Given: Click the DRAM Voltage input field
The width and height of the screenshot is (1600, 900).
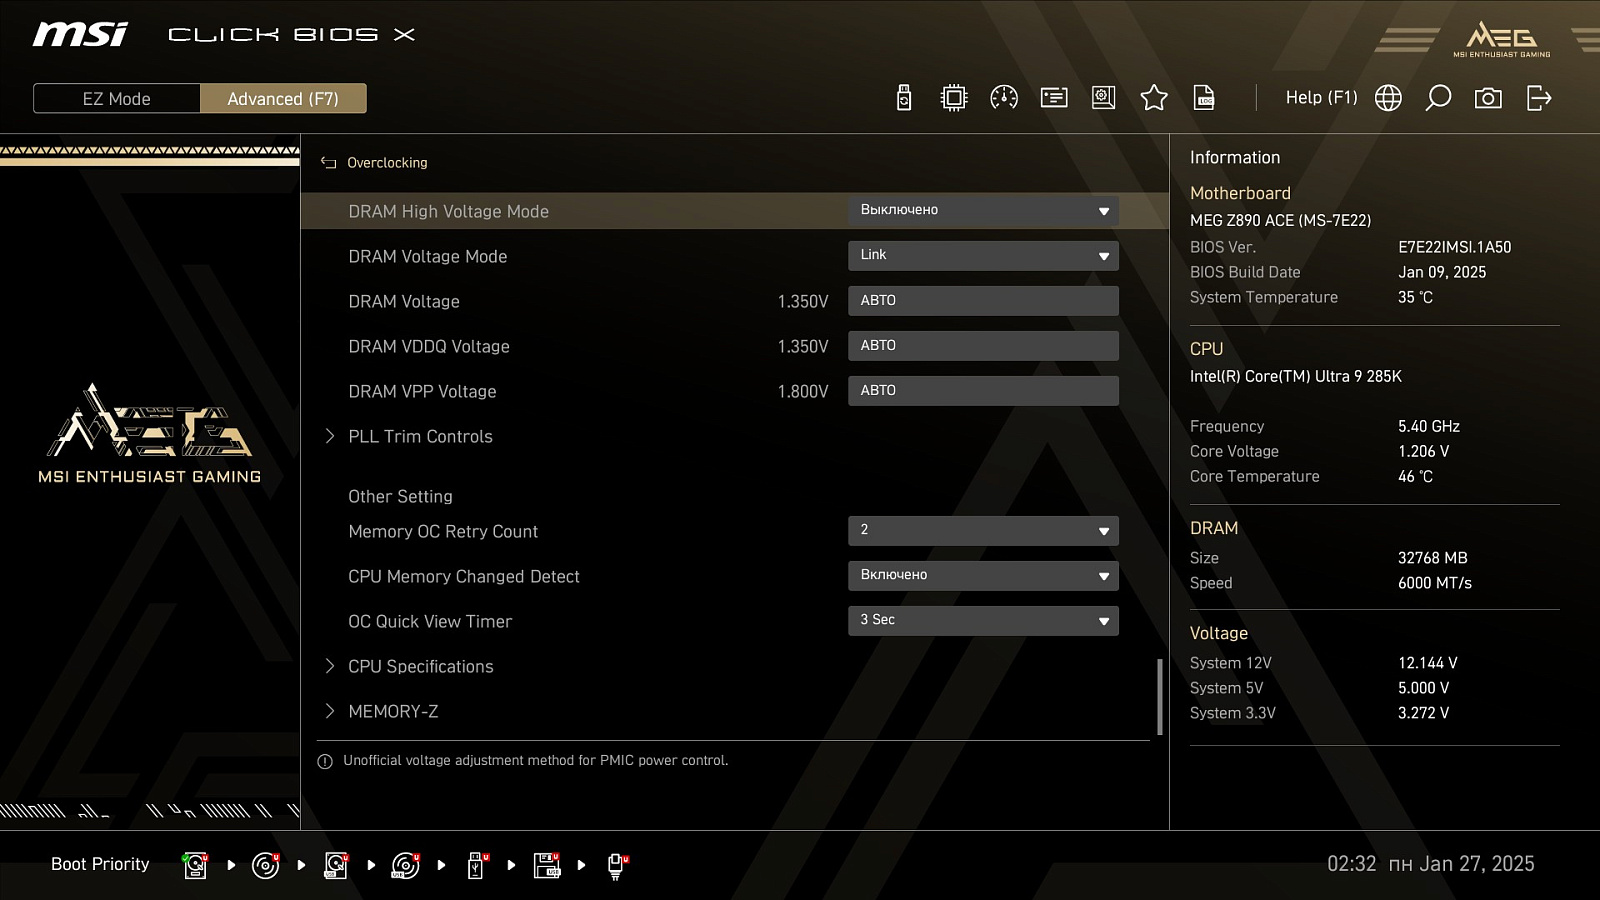Looking at the screenshot, I should [x=983, y=301].
